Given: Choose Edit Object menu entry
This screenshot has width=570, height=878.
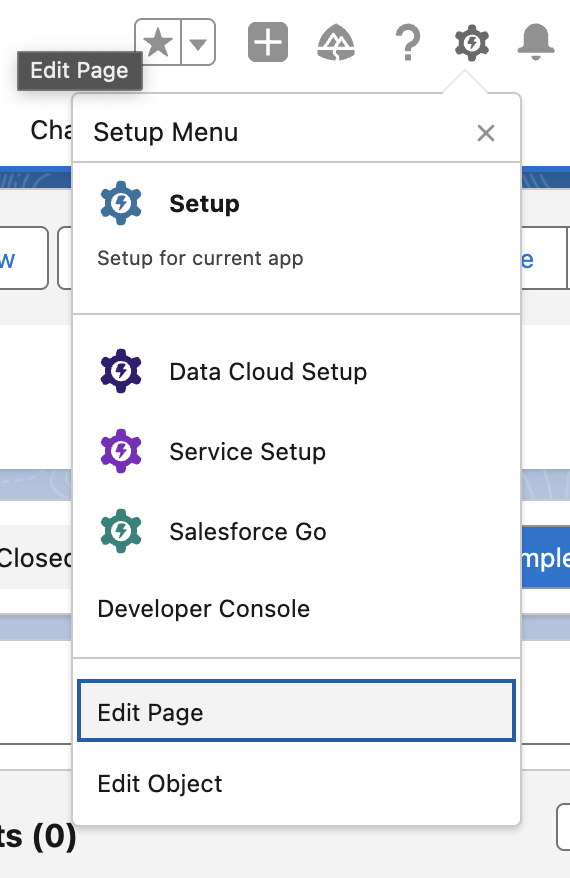Looking at the screenshot, I should click(296, 784).
